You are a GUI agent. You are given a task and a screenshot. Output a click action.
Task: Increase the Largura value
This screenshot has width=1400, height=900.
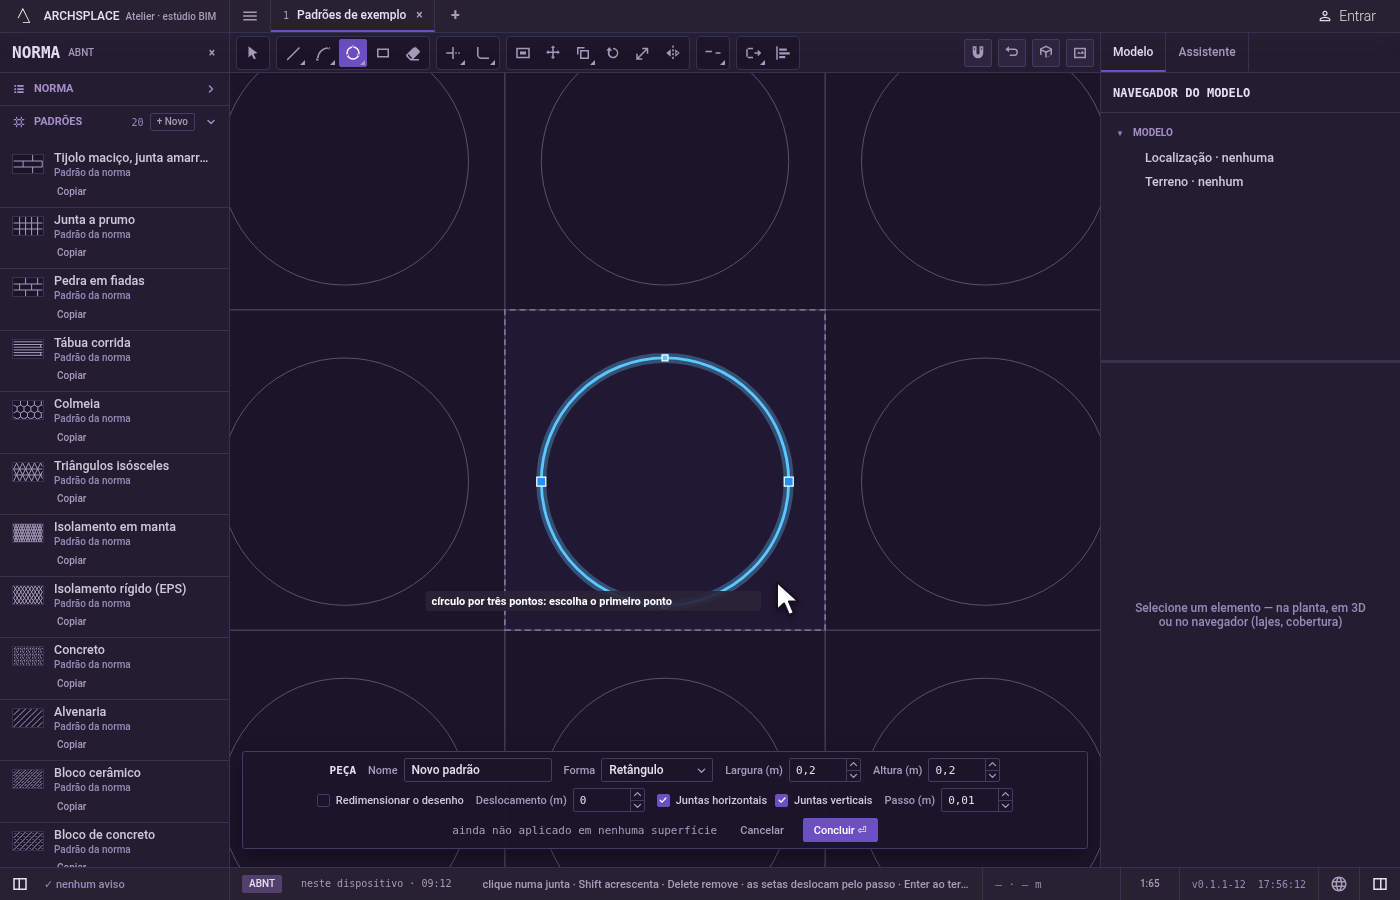[853, 765]
